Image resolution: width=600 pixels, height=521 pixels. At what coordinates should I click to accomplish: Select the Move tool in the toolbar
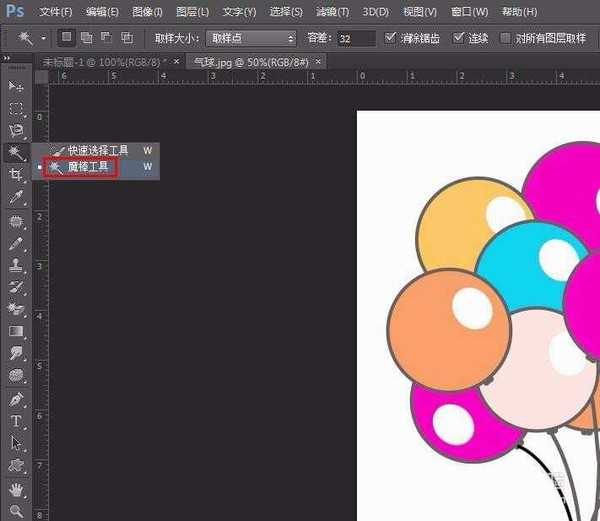pos(16,87)
